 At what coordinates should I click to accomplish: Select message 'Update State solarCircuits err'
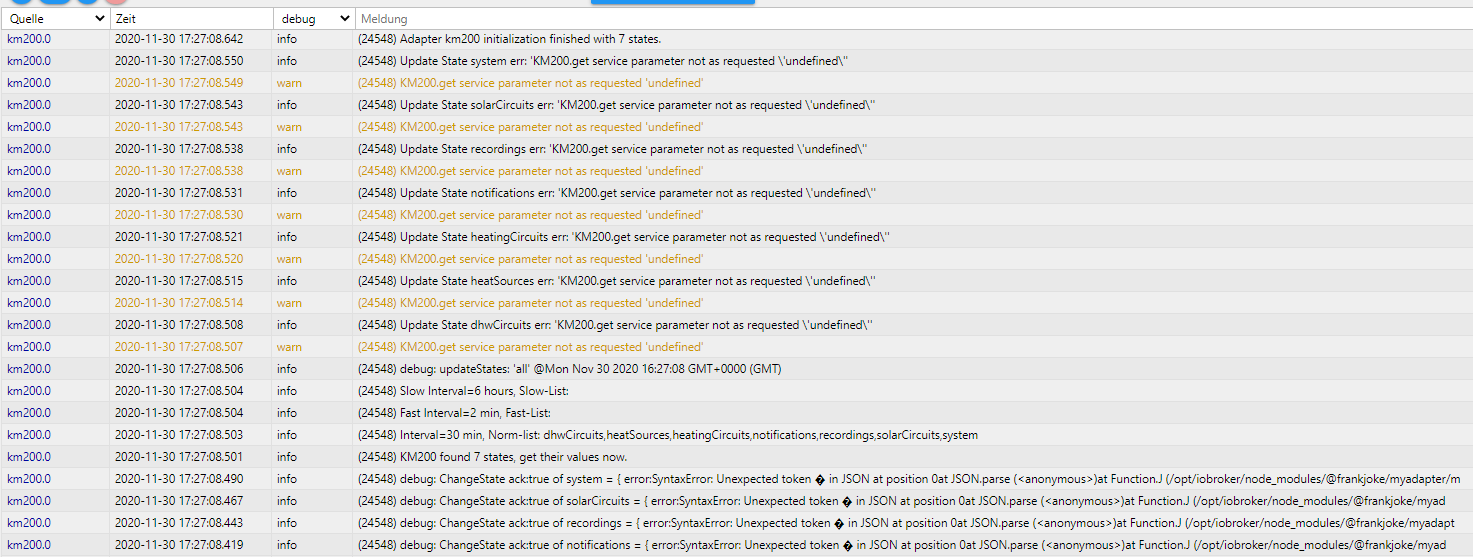617,105
